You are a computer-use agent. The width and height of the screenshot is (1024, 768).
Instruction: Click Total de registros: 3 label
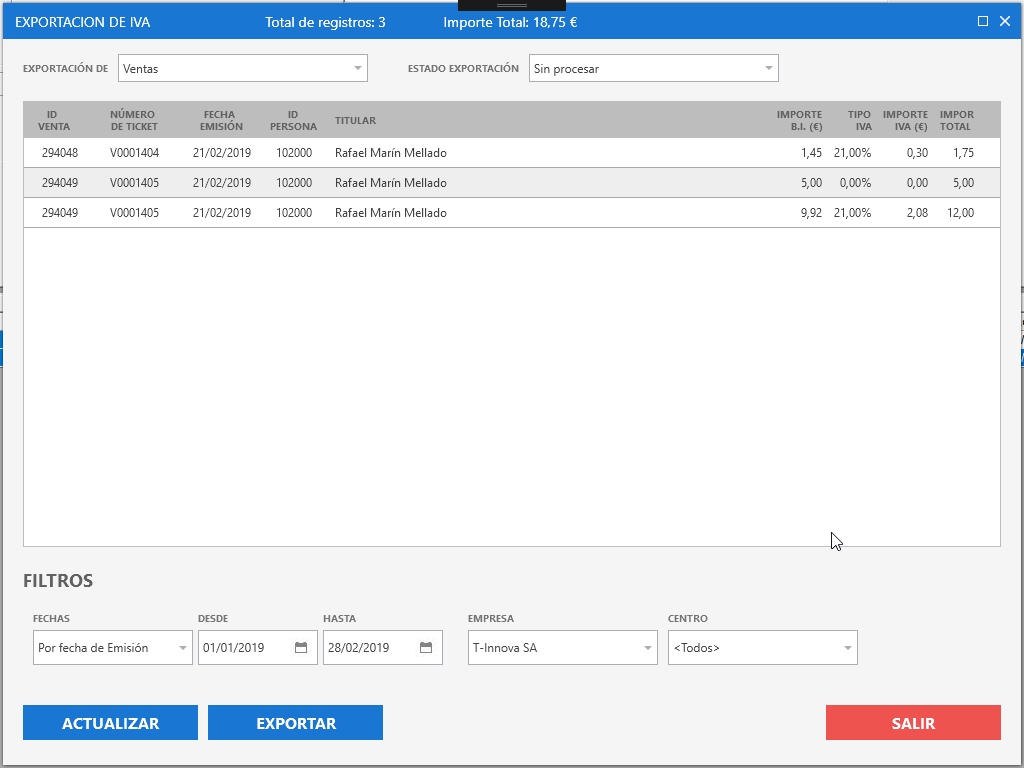(325, 22)
